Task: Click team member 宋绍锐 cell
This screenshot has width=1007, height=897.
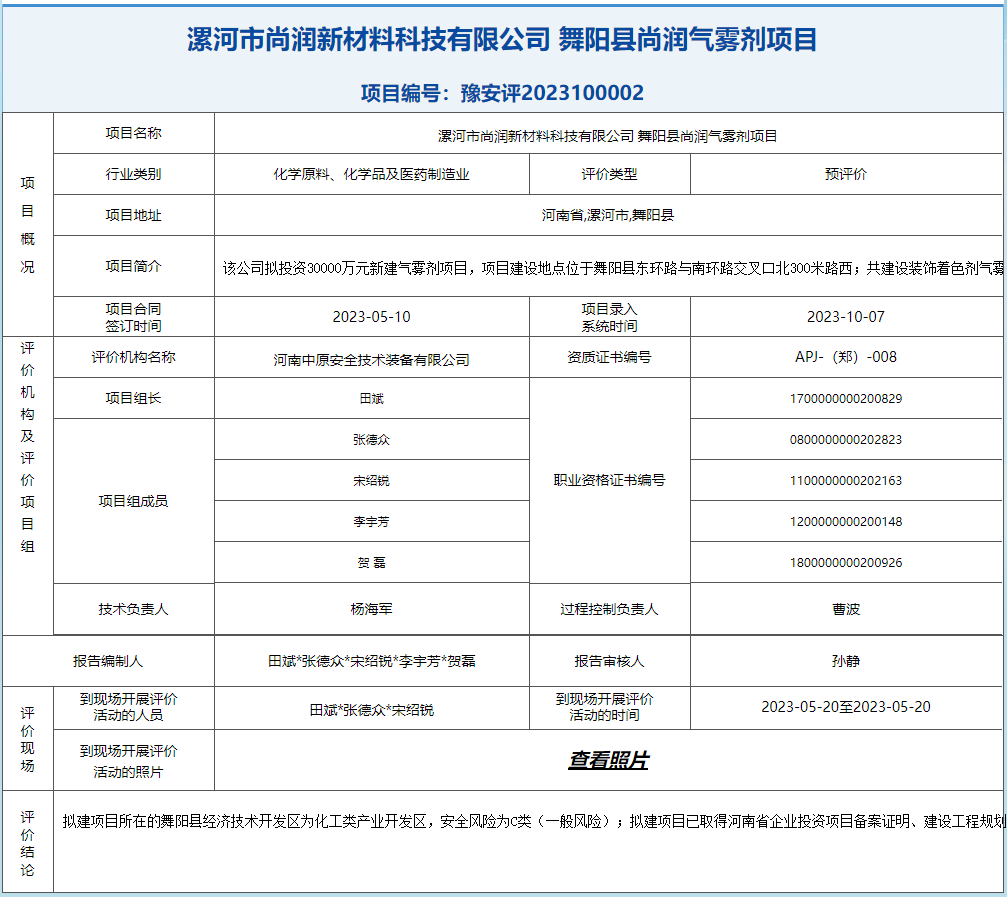Action: (371, 480)
